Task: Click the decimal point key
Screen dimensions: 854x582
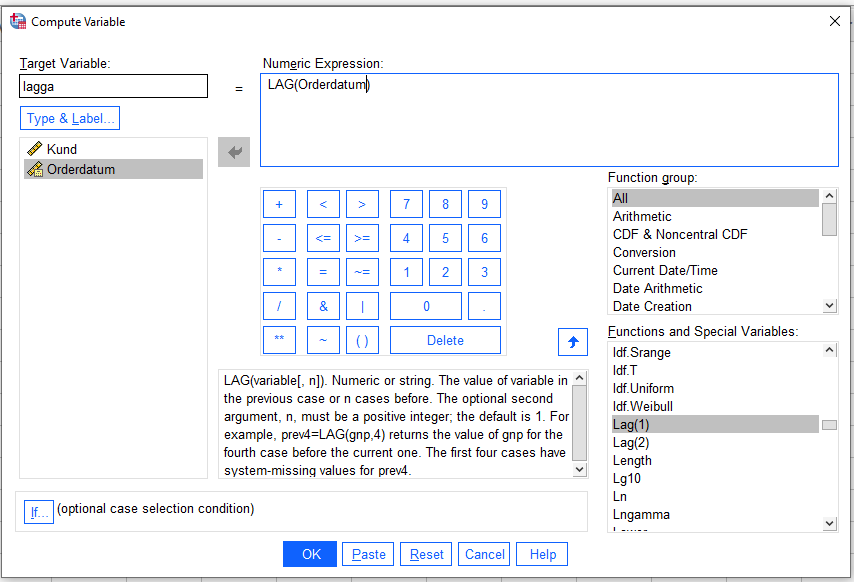Action: [484, 306]
